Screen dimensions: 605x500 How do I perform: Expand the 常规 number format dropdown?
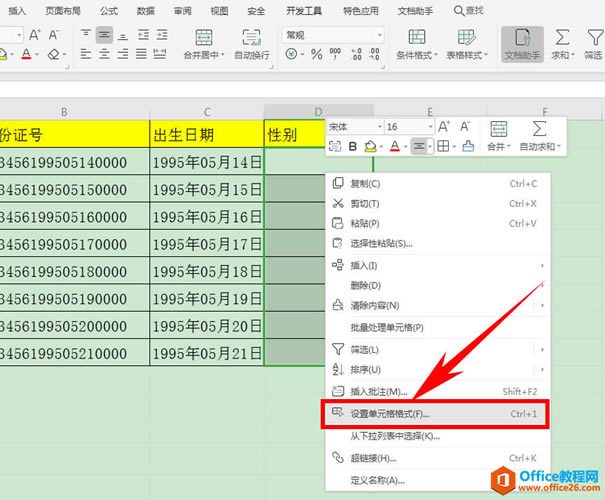(377, 34)
